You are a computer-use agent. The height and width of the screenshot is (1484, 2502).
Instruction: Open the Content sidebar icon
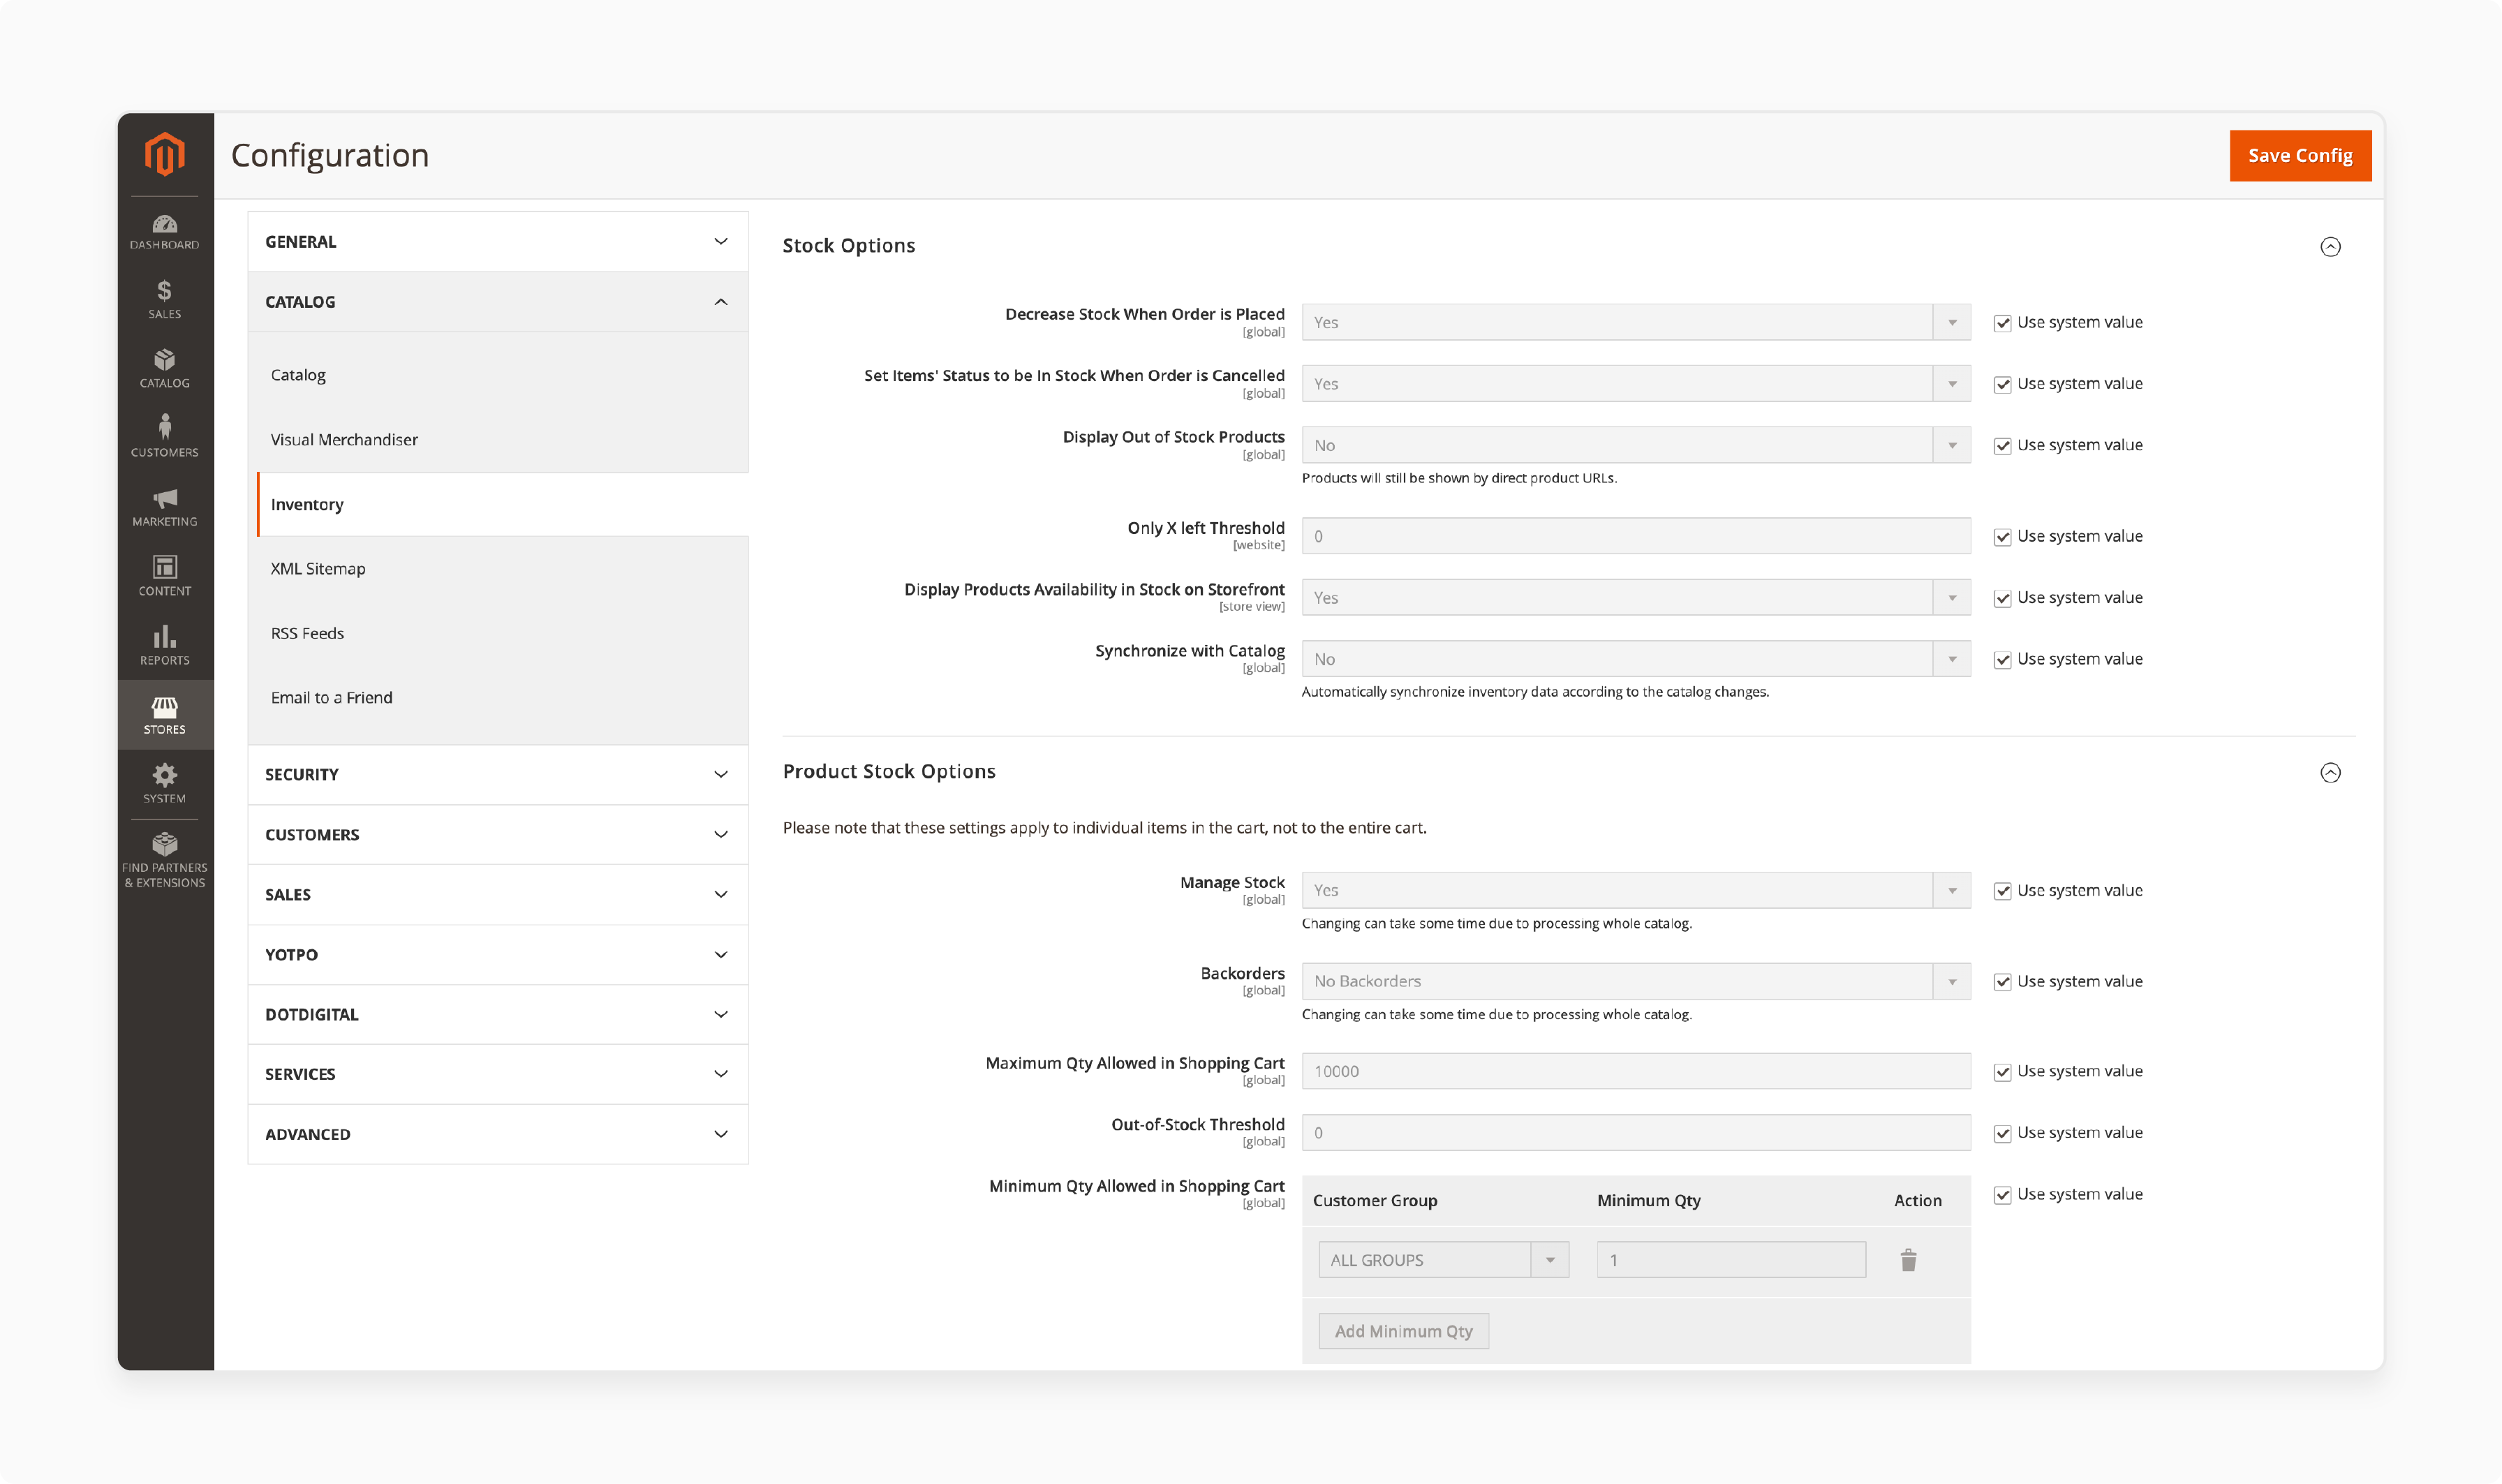[x=165, y=577]
